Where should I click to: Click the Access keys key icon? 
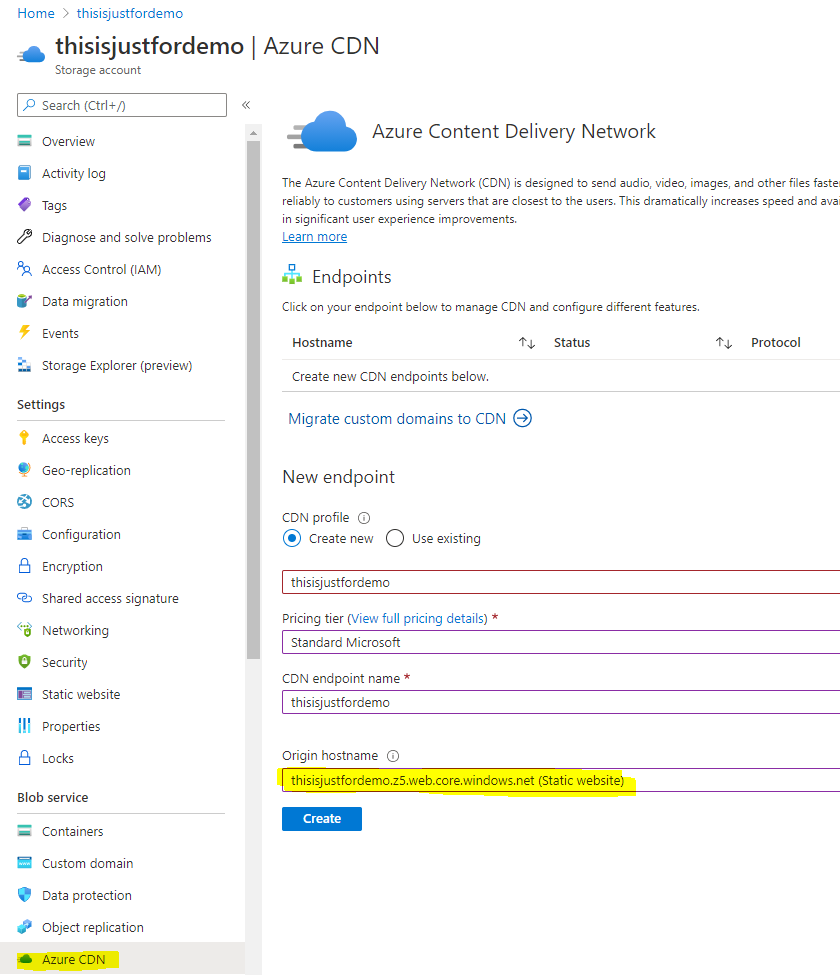tap(24, 438)
